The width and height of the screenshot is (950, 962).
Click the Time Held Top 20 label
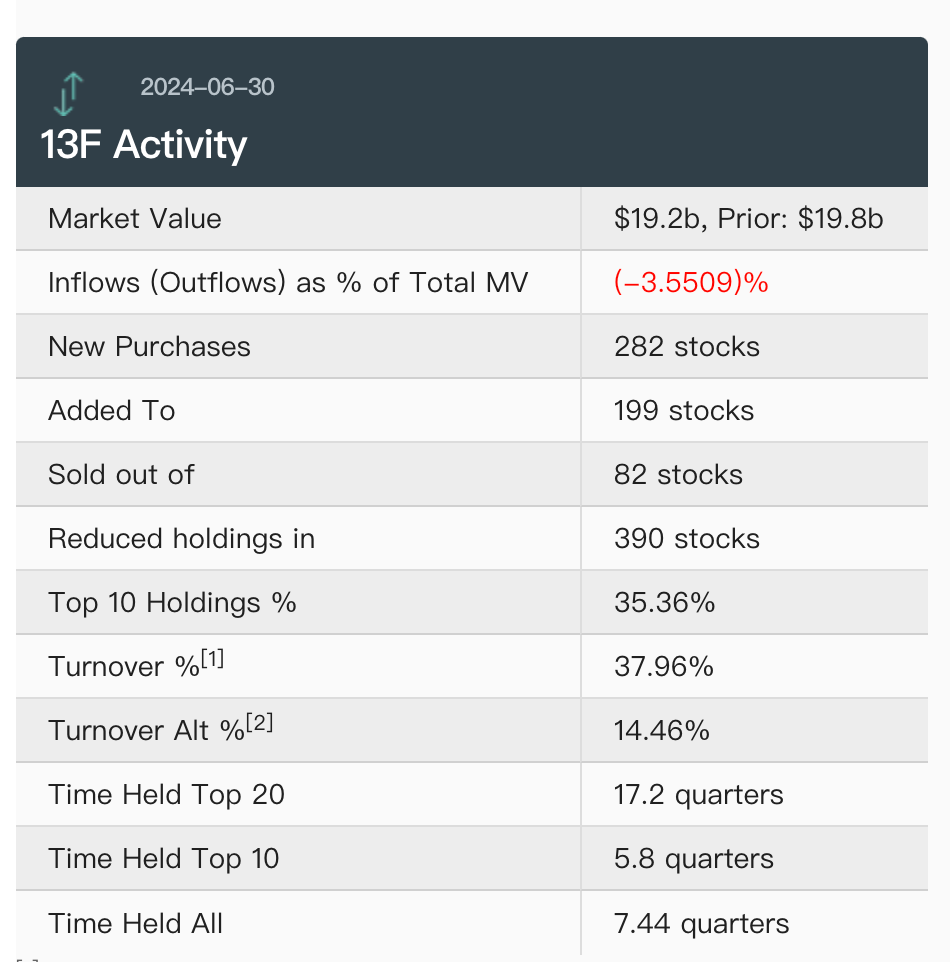166,795
